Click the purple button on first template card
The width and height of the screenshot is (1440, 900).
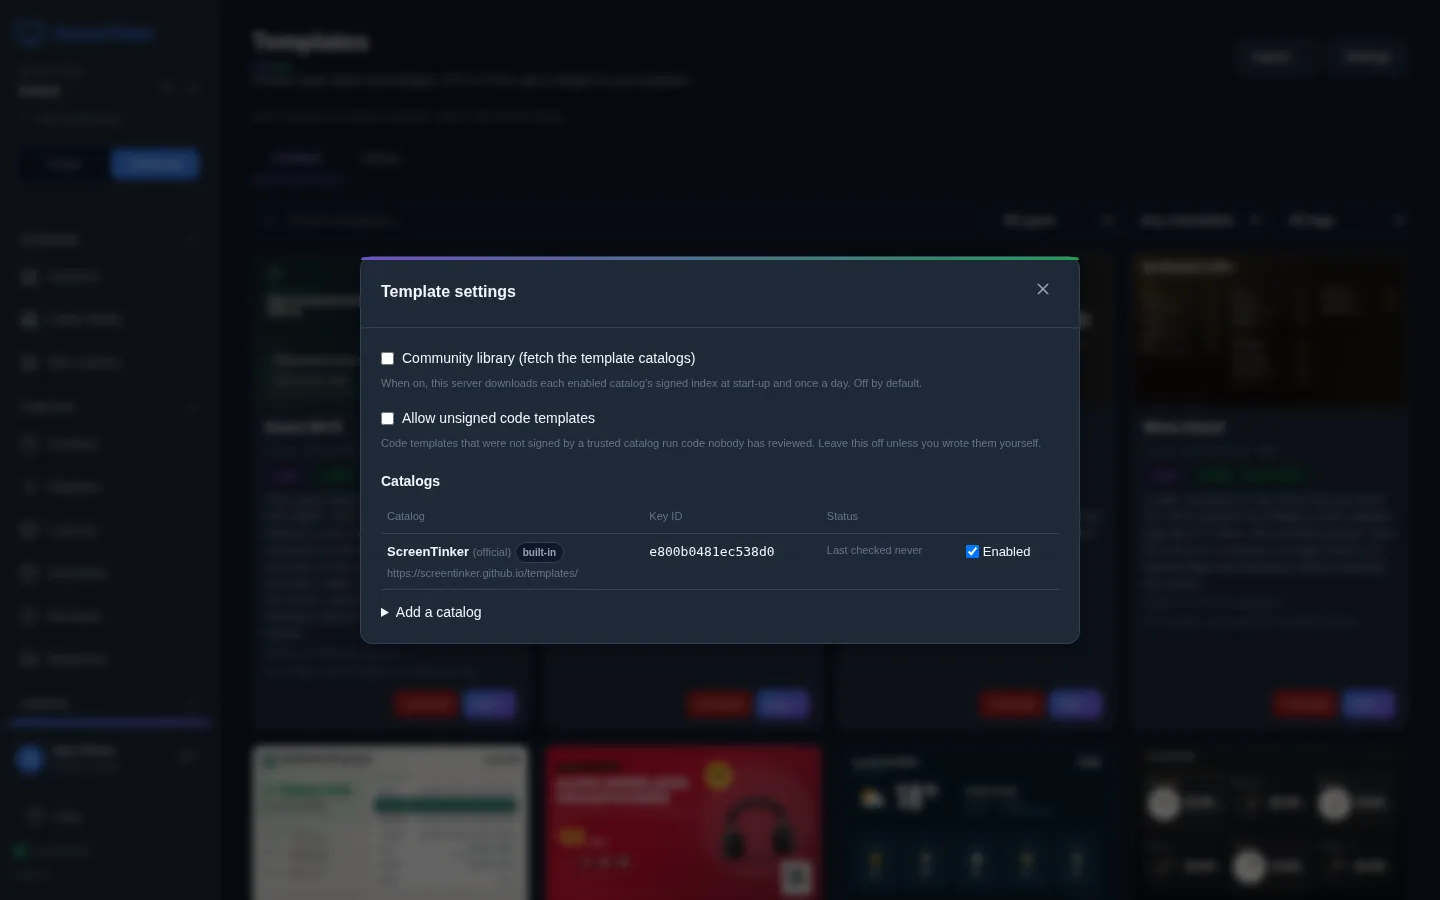coord(489,705)
